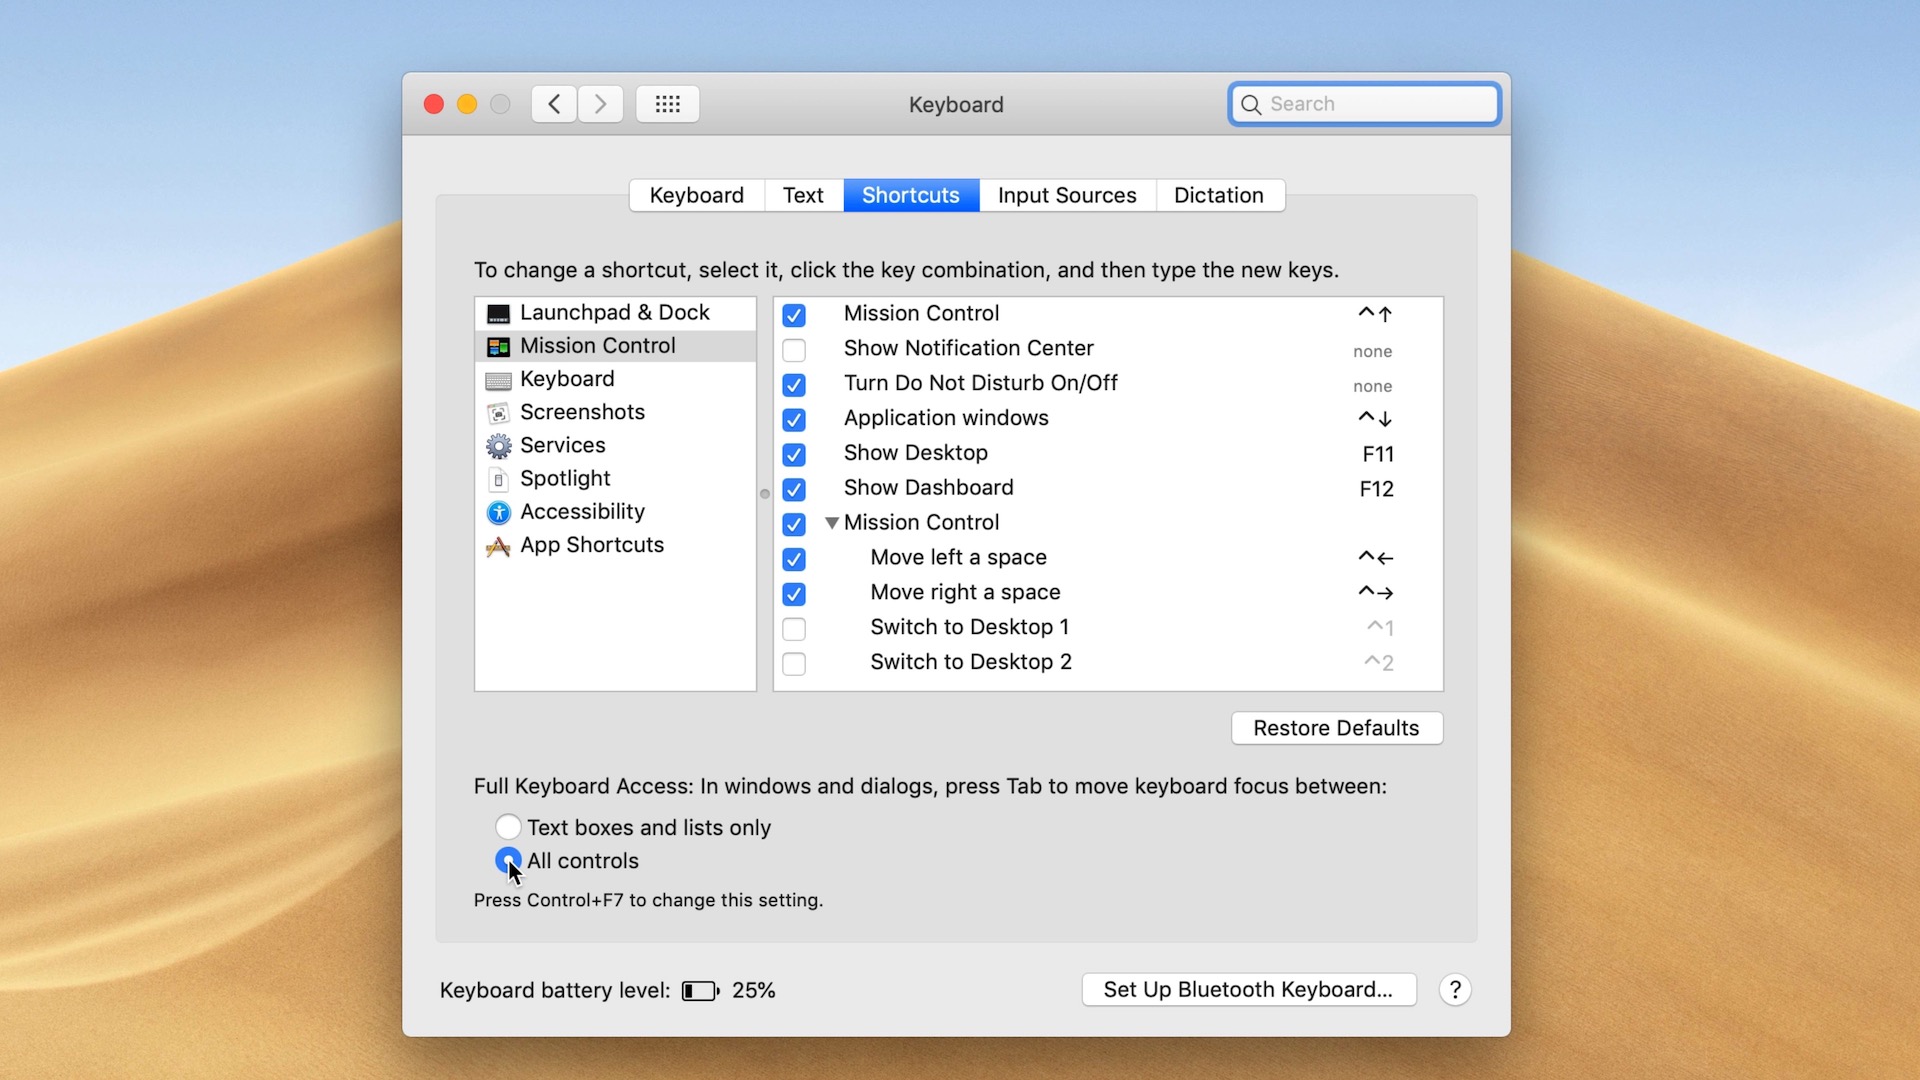
Task: Enable Switch to Desktop 1 shortcut
Action: click(794, 626)
